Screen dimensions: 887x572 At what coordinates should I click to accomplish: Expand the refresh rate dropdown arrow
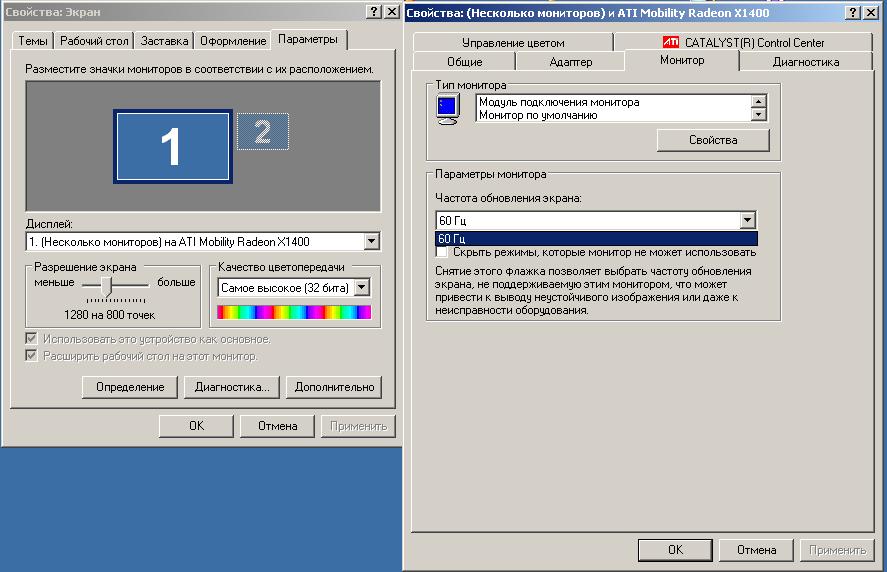[747, 220]
